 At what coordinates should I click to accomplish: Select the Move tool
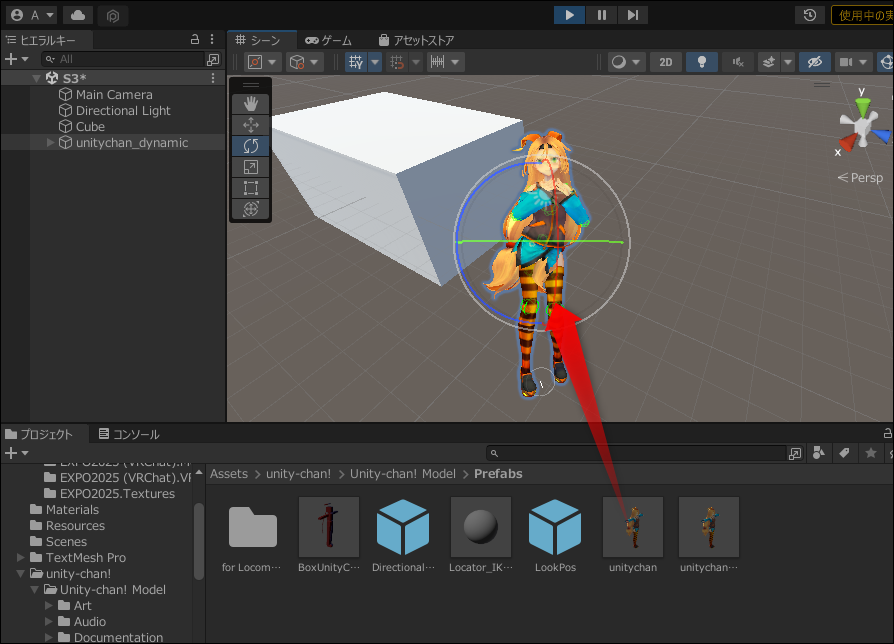pos(251,125)
